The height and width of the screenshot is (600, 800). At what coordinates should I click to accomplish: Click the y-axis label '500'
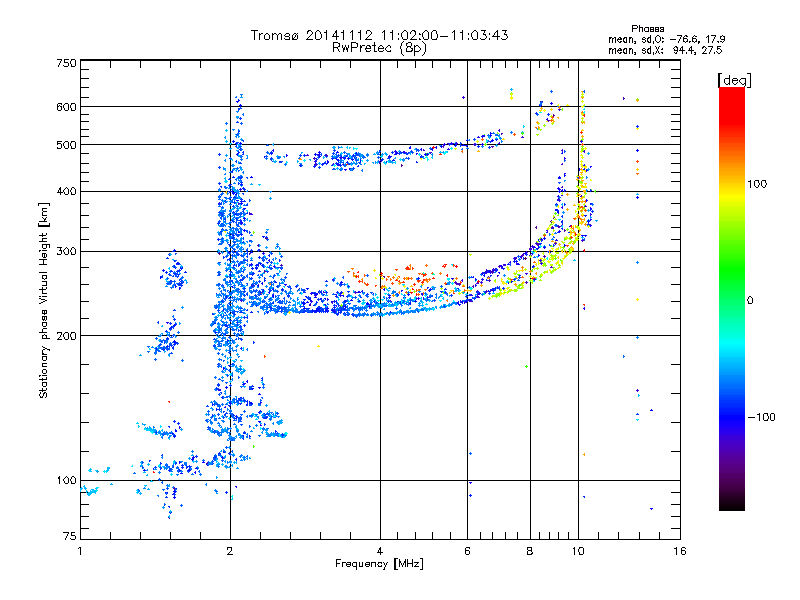click(66, 145)
